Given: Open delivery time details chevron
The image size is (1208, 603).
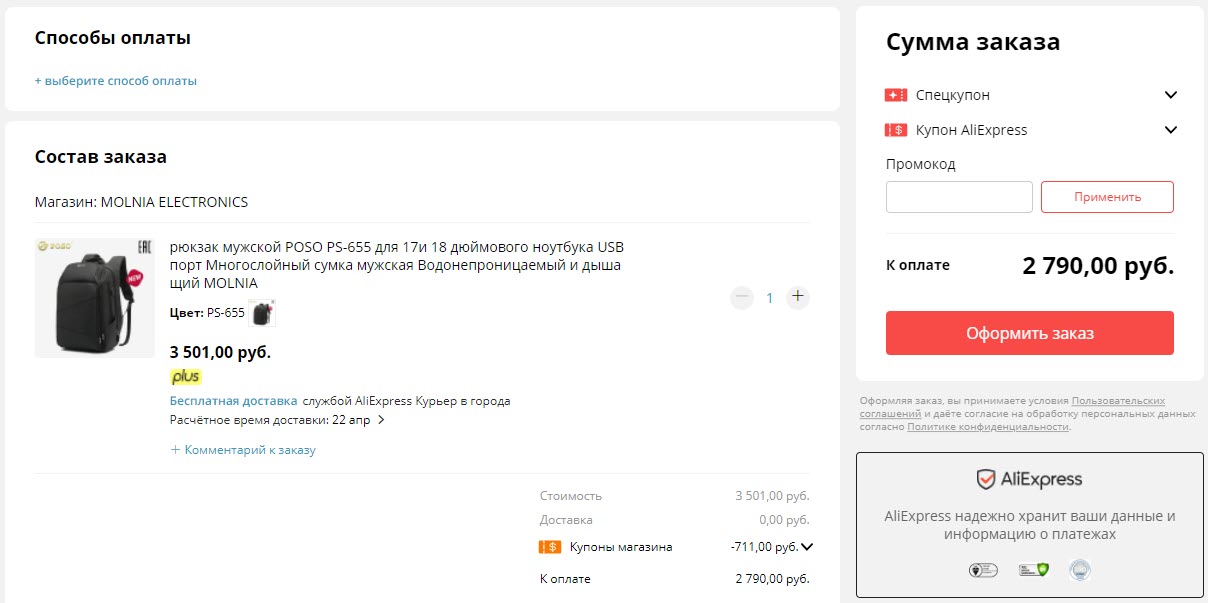Looking at the screenshot, I should tap(381, 420).
